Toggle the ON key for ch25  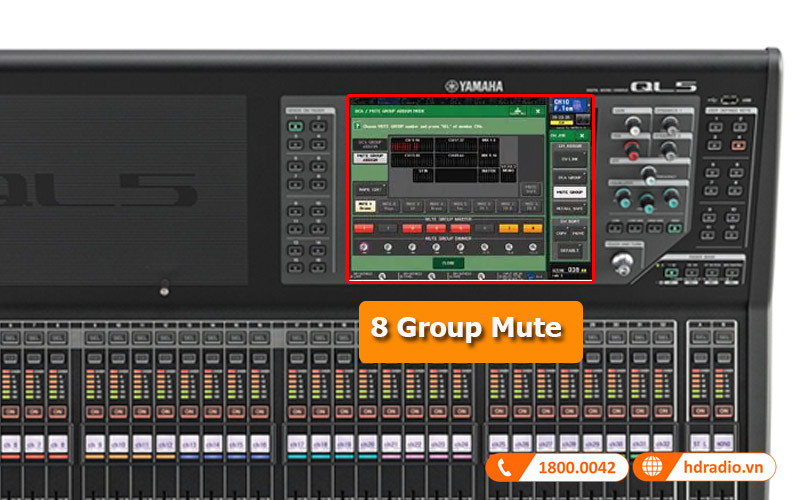[x=499, y=411]
